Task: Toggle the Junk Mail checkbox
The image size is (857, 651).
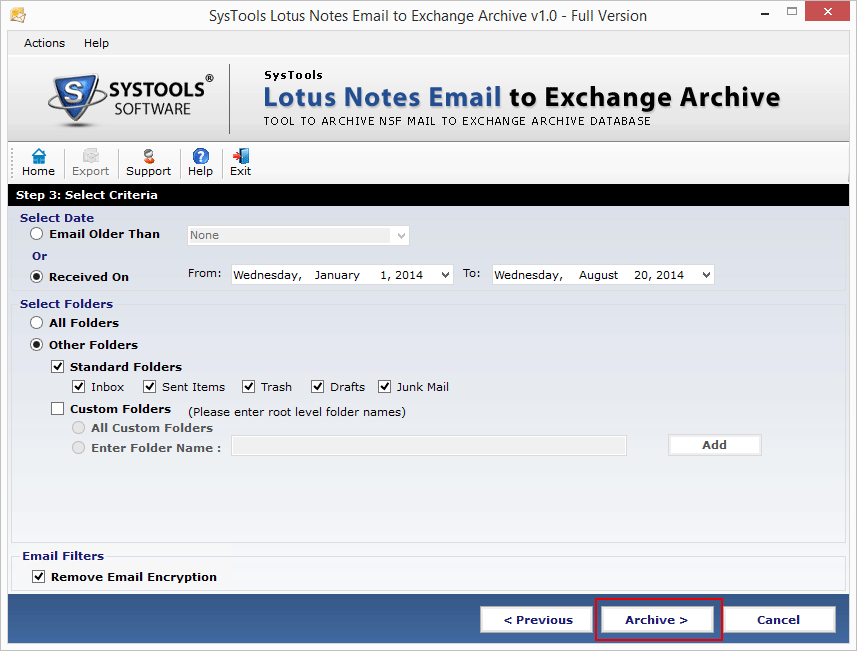Action: [x=385, y=387]
